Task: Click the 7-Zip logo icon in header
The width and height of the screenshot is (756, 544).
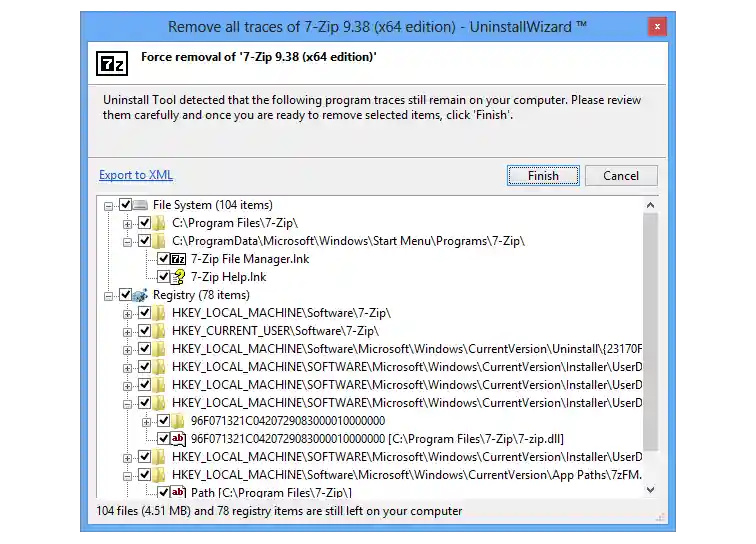Action: (x=112, y=64)
